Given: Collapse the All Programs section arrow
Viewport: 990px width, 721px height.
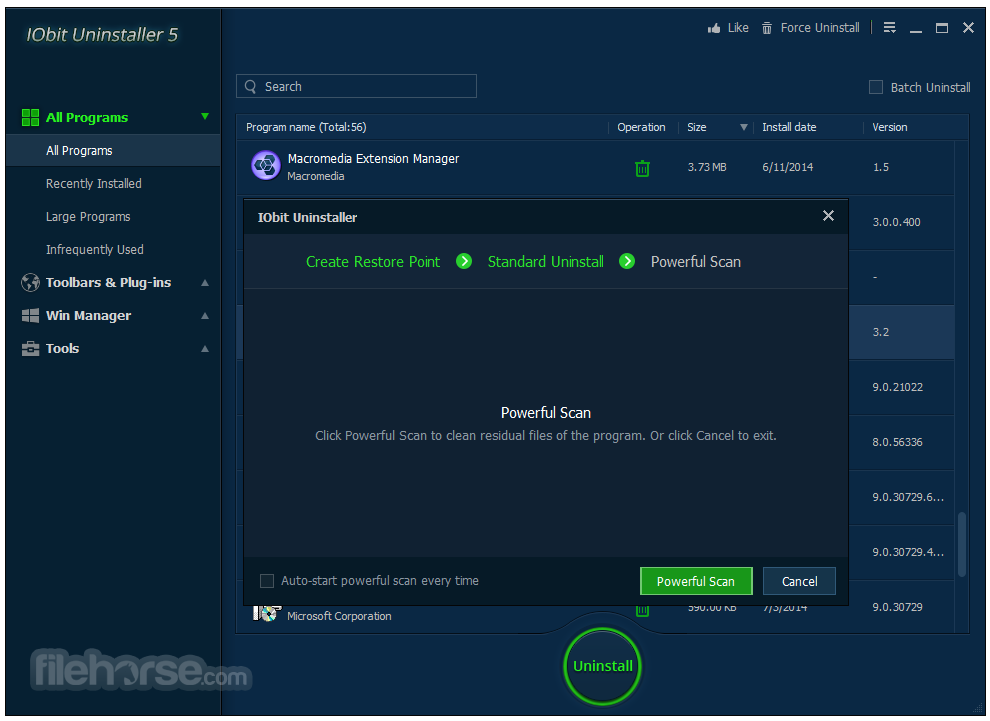Looking at the screenshot, I should 205,116.
